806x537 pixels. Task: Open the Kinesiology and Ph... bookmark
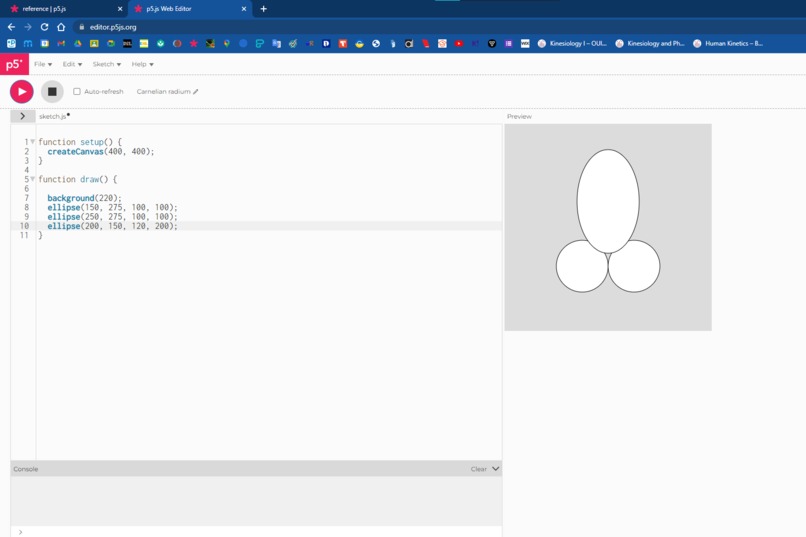(650, 44)
